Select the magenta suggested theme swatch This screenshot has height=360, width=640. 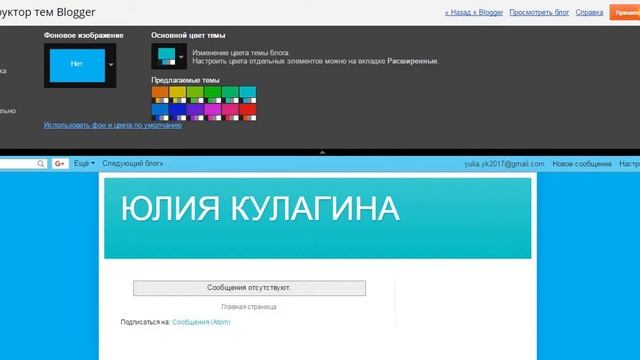[x=213, y=112]
